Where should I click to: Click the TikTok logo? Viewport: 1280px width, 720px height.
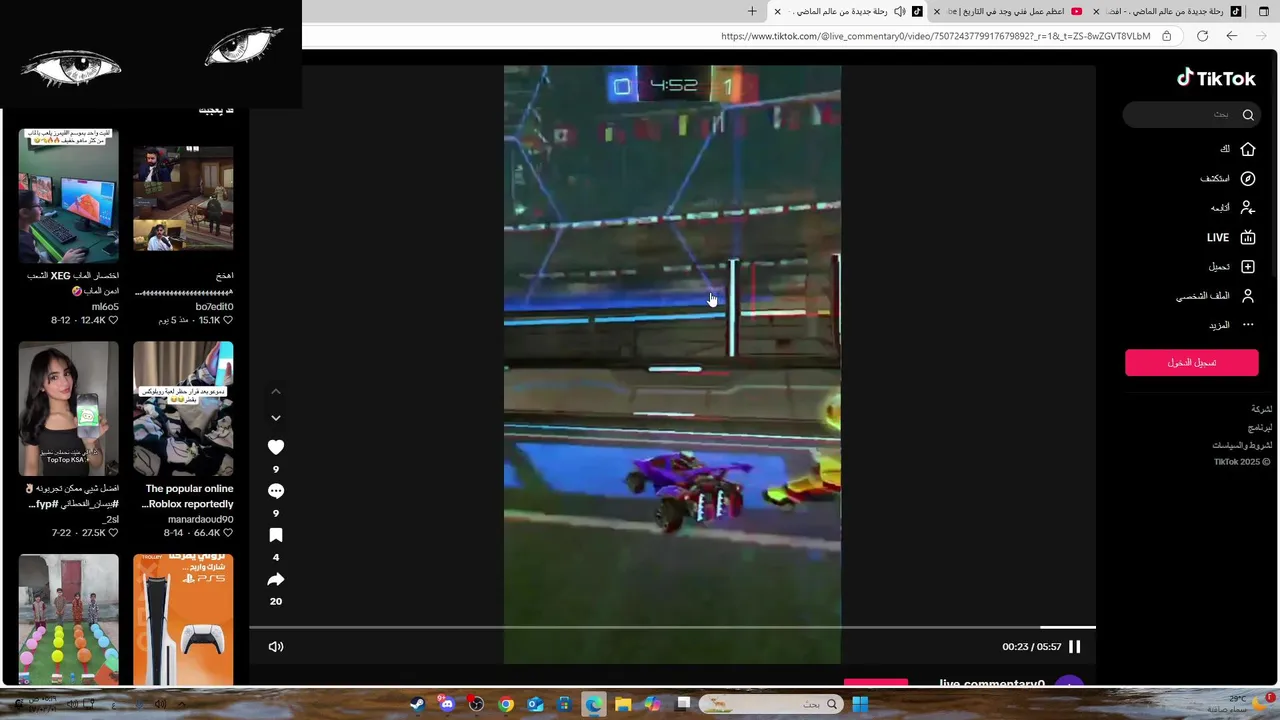[1216, 78]
